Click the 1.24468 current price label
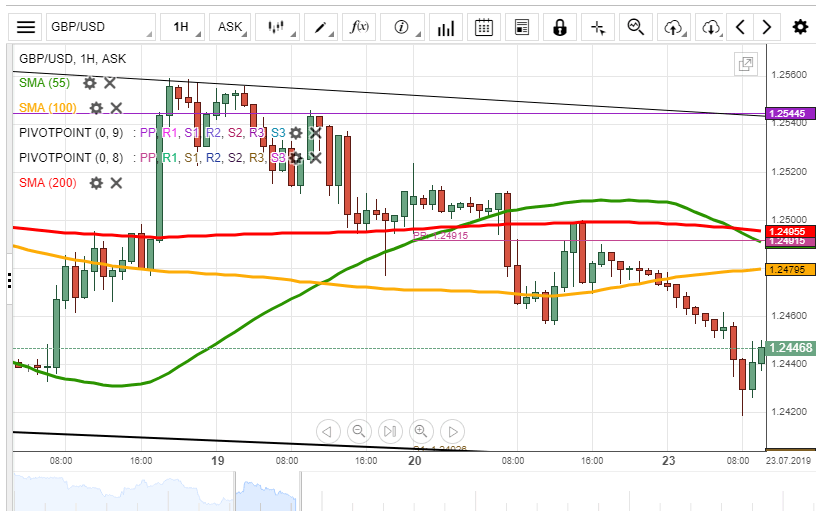This screenshot has height=516, width=820. tap(790, 348)
